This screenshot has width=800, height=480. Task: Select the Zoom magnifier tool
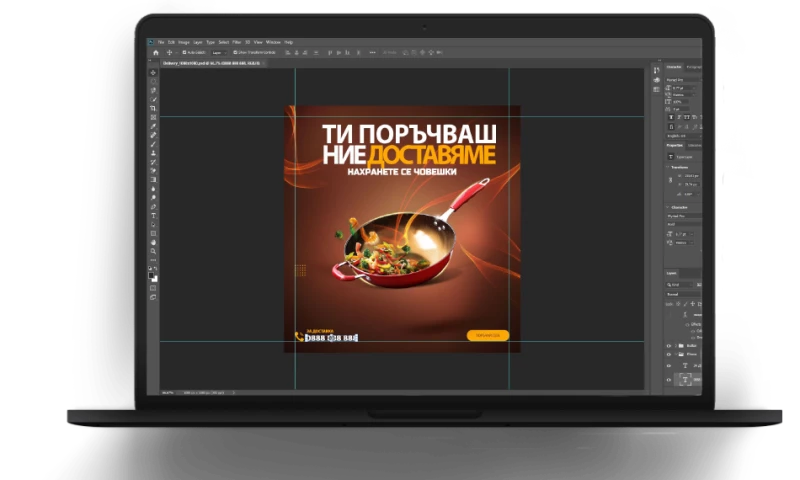pyautogui.click(x=153, y=251)
